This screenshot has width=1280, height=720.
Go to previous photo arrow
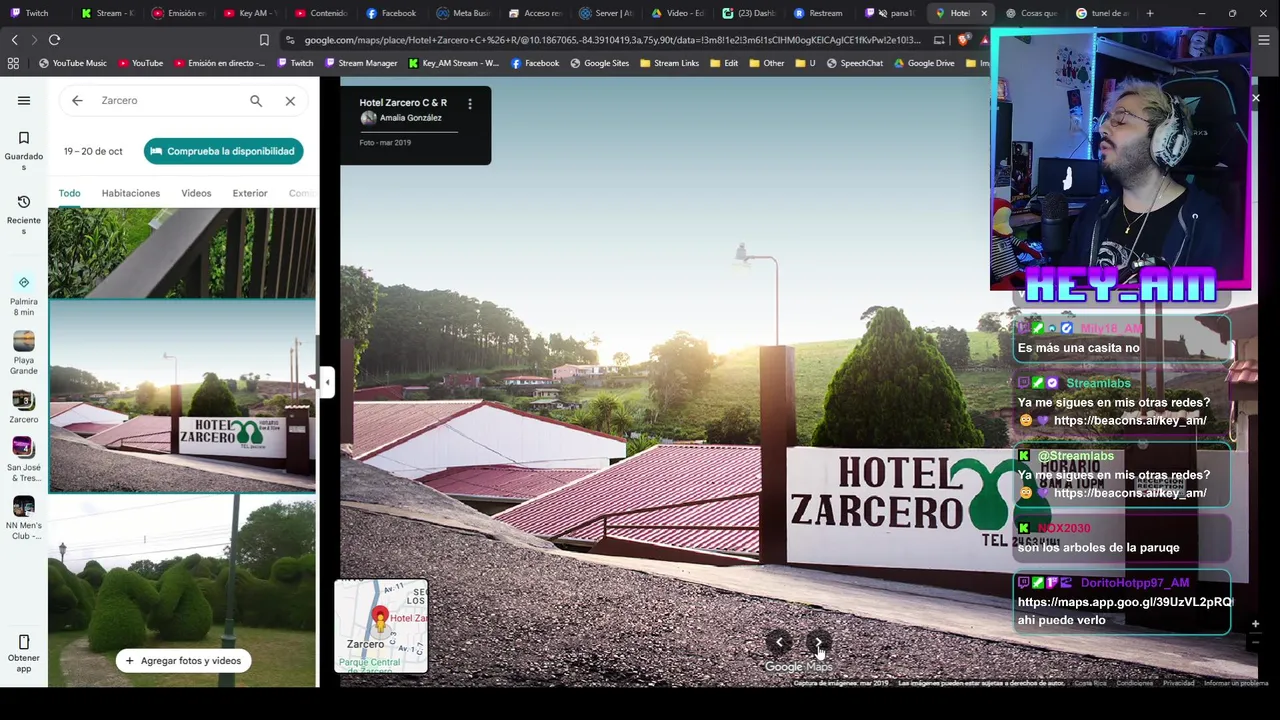779,643
